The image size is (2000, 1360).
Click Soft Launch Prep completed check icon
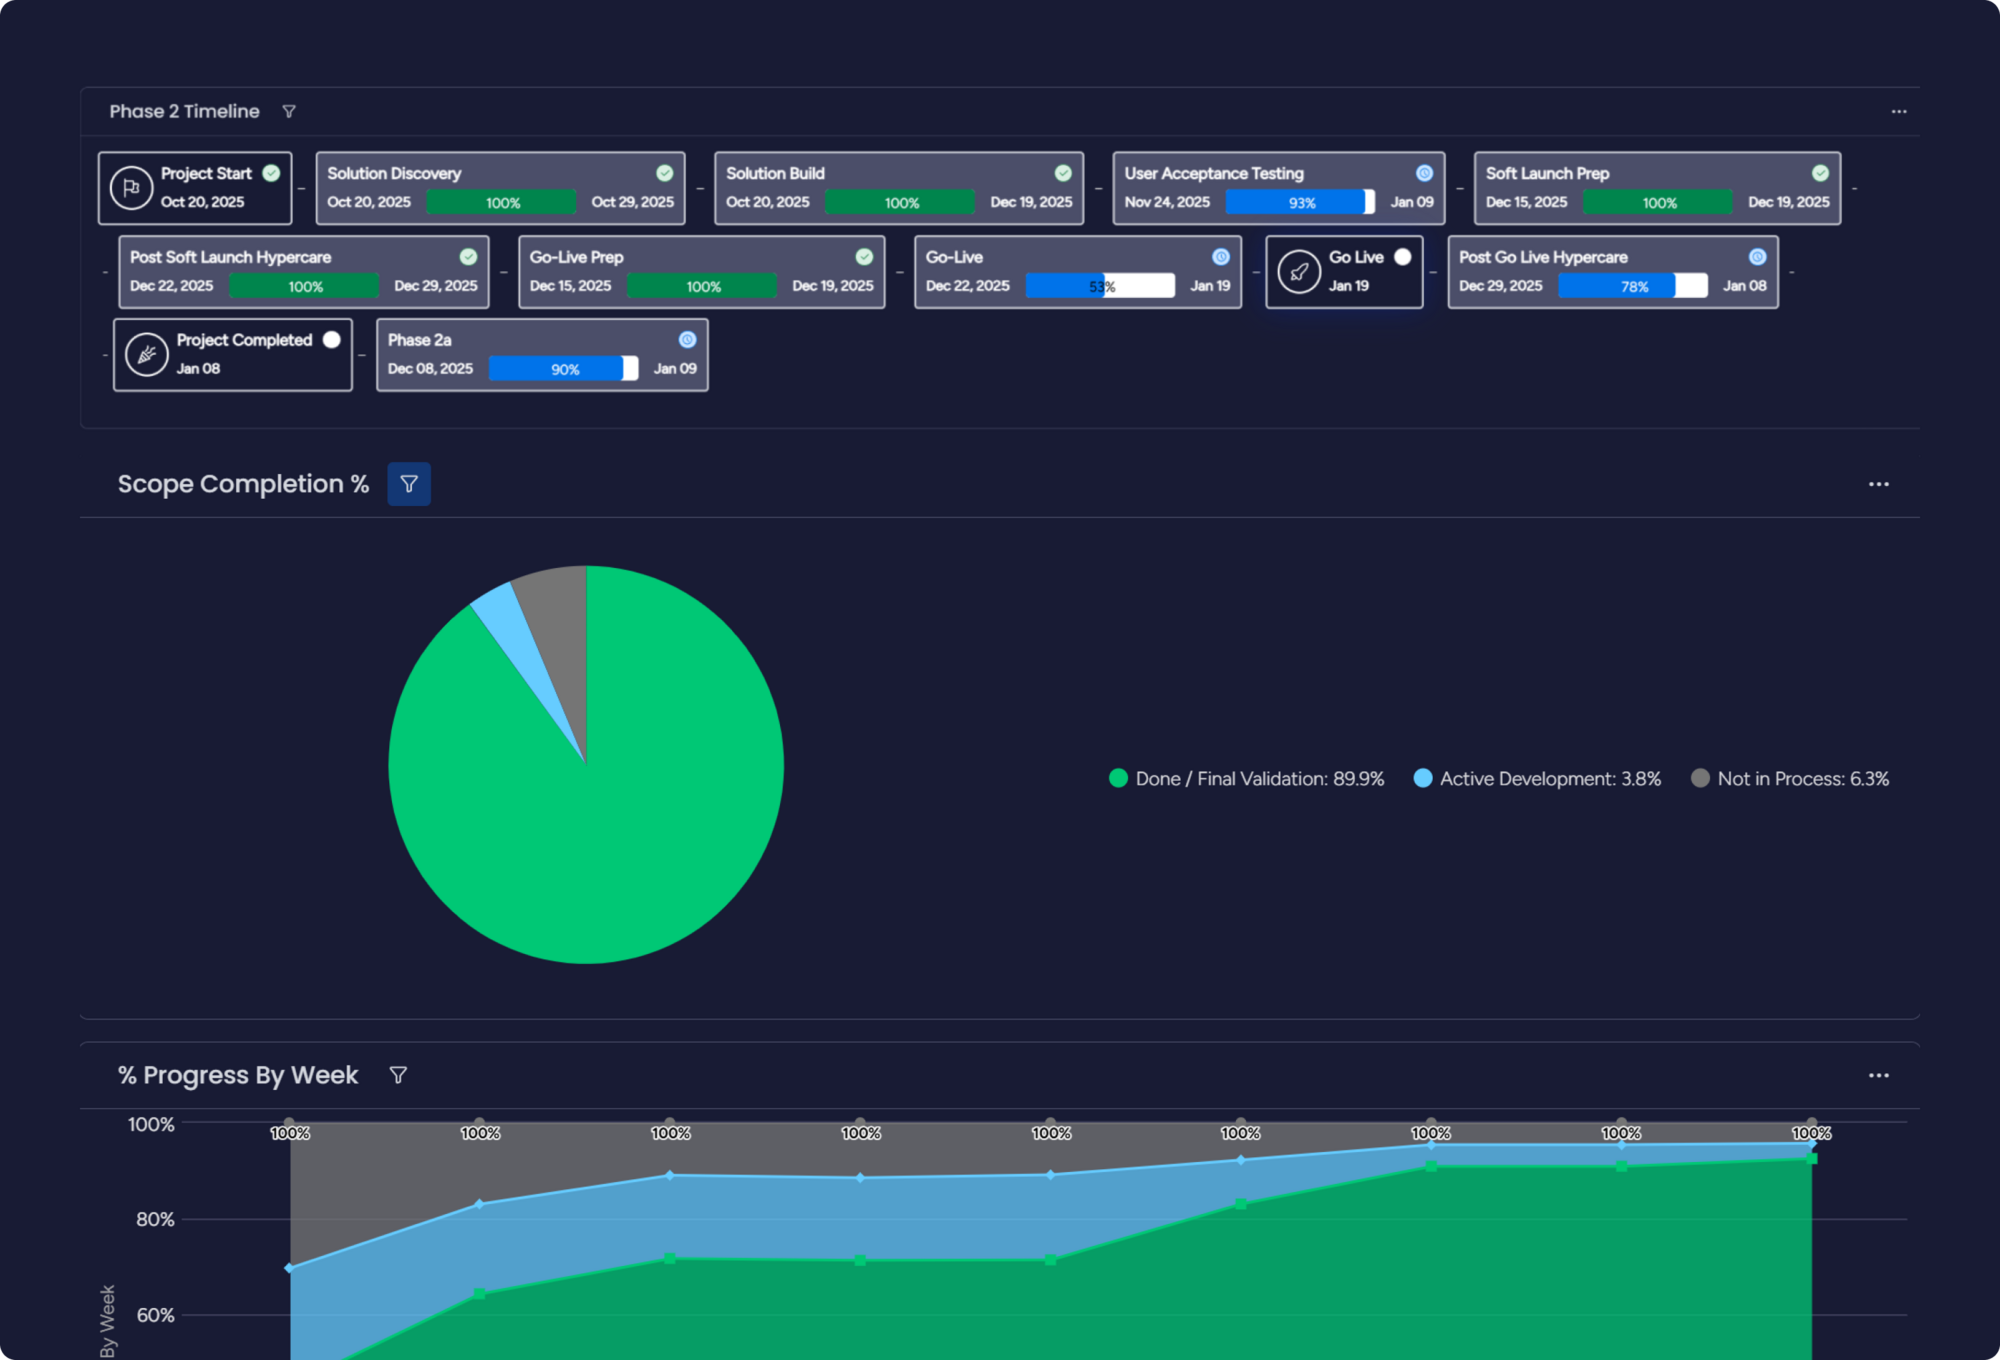[x=1820, y=173]
